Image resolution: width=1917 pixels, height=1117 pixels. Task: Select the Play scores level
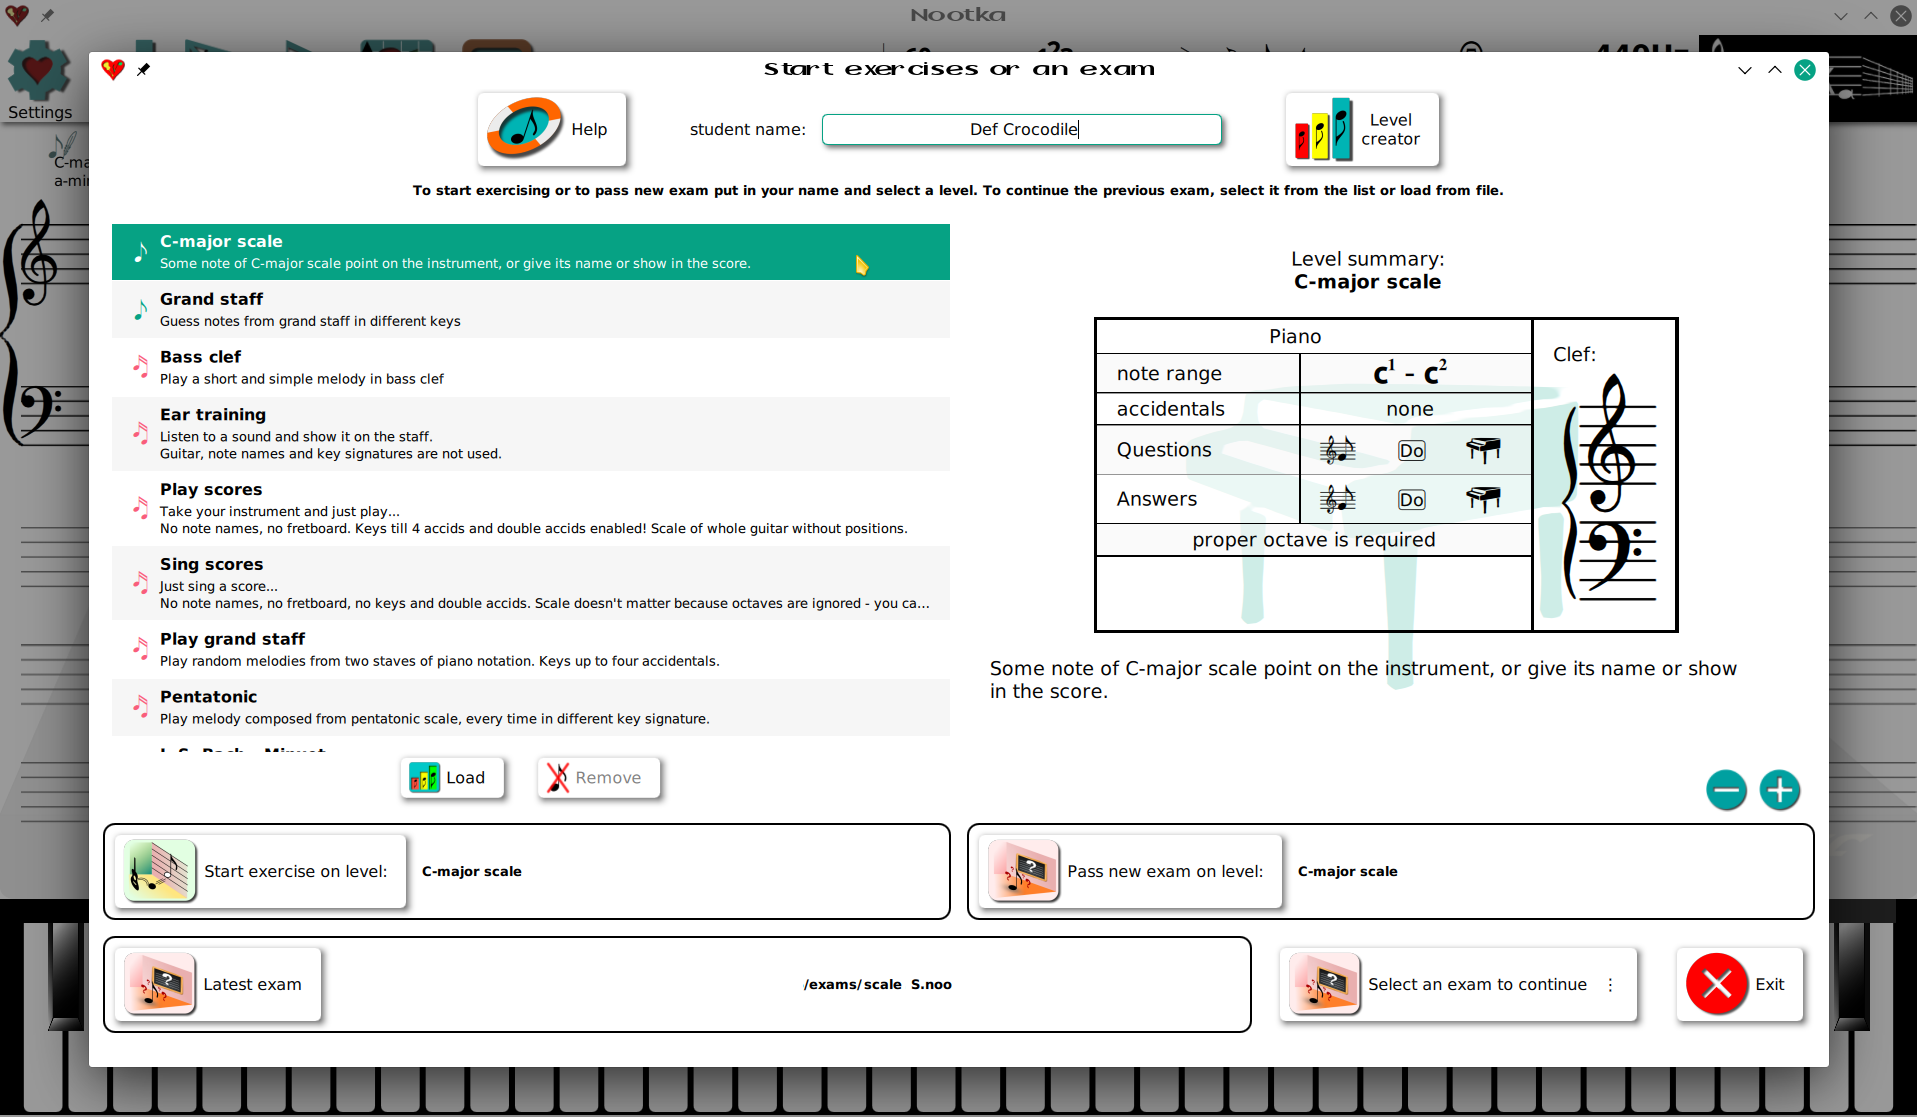[531, 508]
